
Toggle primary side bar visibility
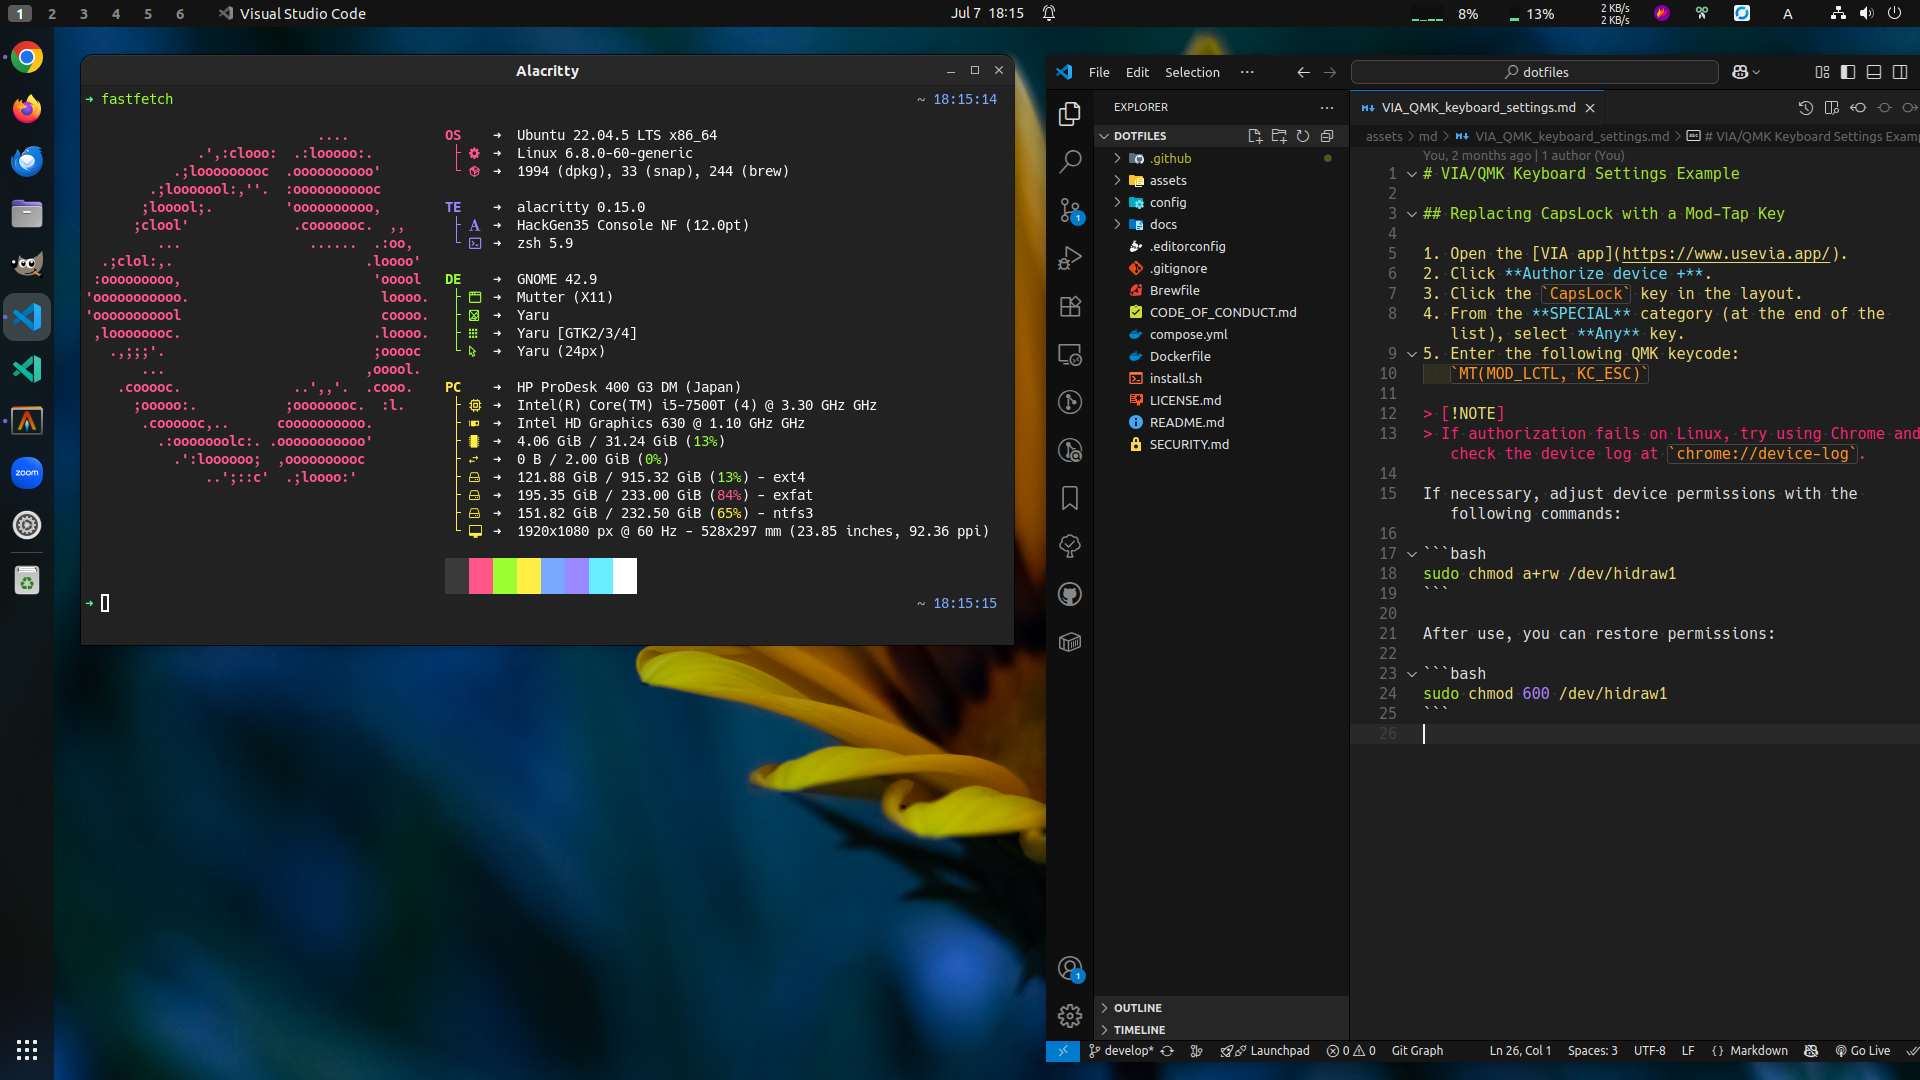pyautogui.click(x=1848, y=72)
